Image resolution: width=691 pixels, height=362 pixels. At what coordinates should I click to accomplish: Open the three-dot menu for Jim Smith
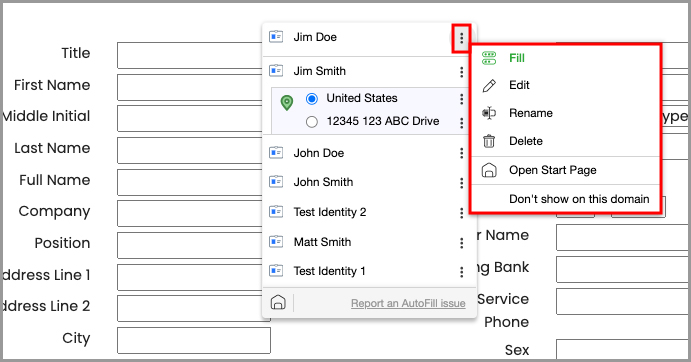(461, 72)
